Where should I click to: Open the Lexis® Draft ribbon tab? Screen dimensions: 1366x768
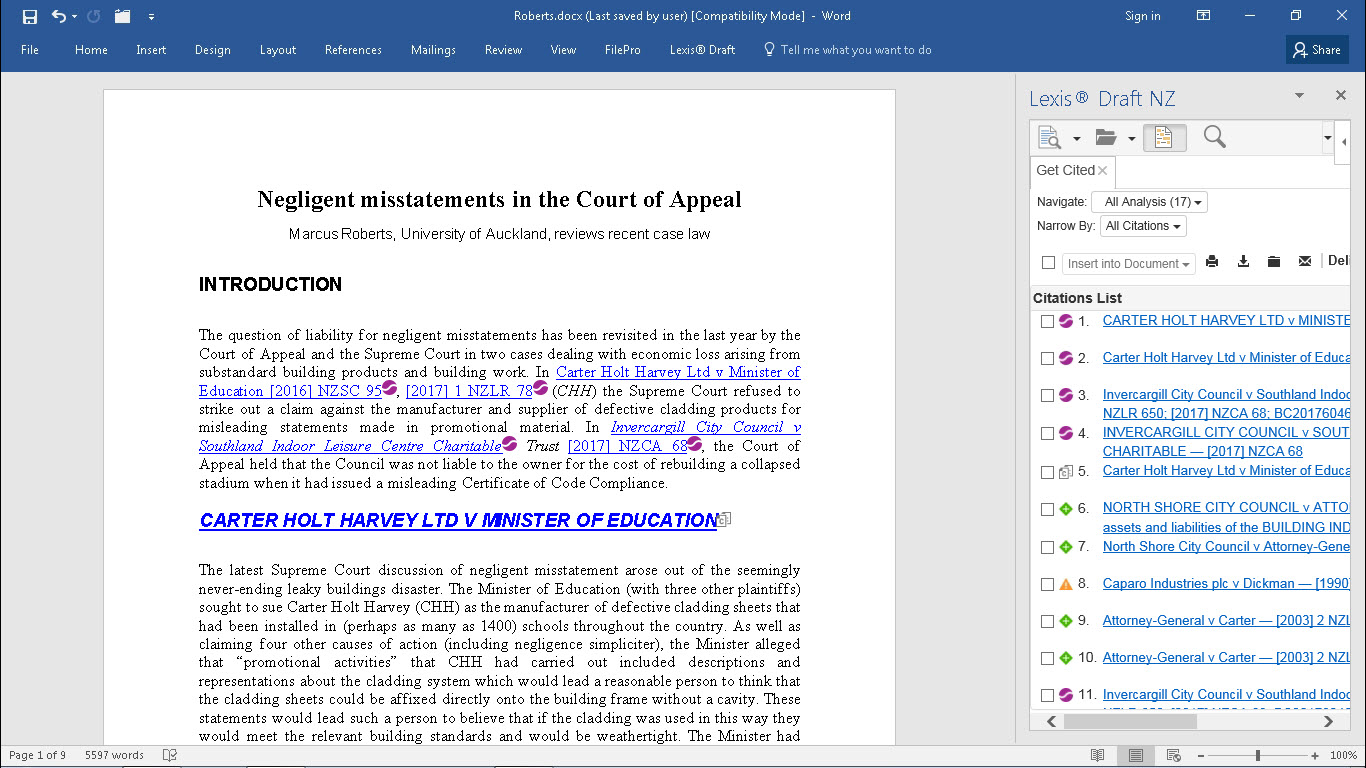pyautogui.click(x=702, y=50)
